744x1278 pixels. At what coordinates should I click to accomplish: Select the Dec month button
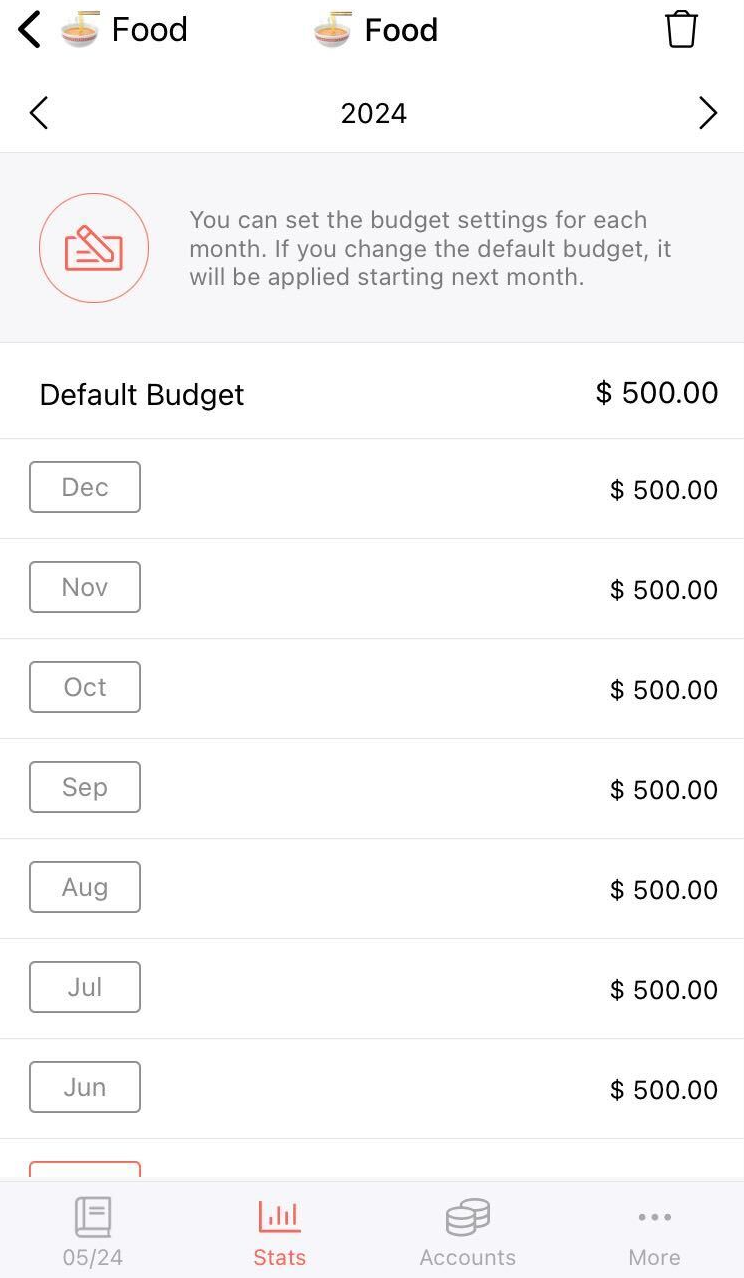[x=85, y=487]
